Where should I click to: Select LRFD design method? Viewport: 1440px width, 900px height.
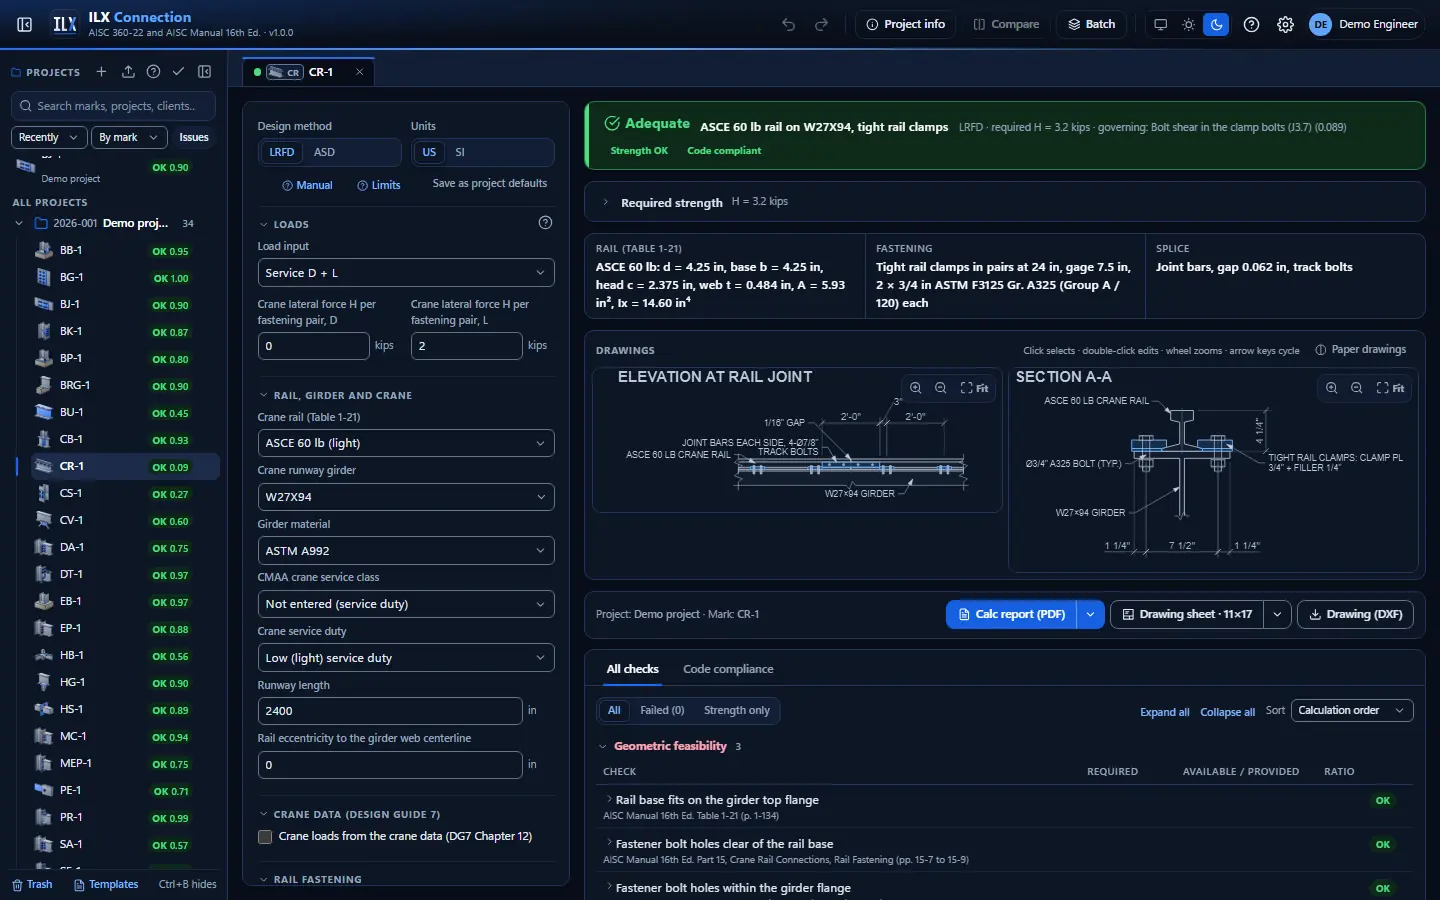(282, 152)
